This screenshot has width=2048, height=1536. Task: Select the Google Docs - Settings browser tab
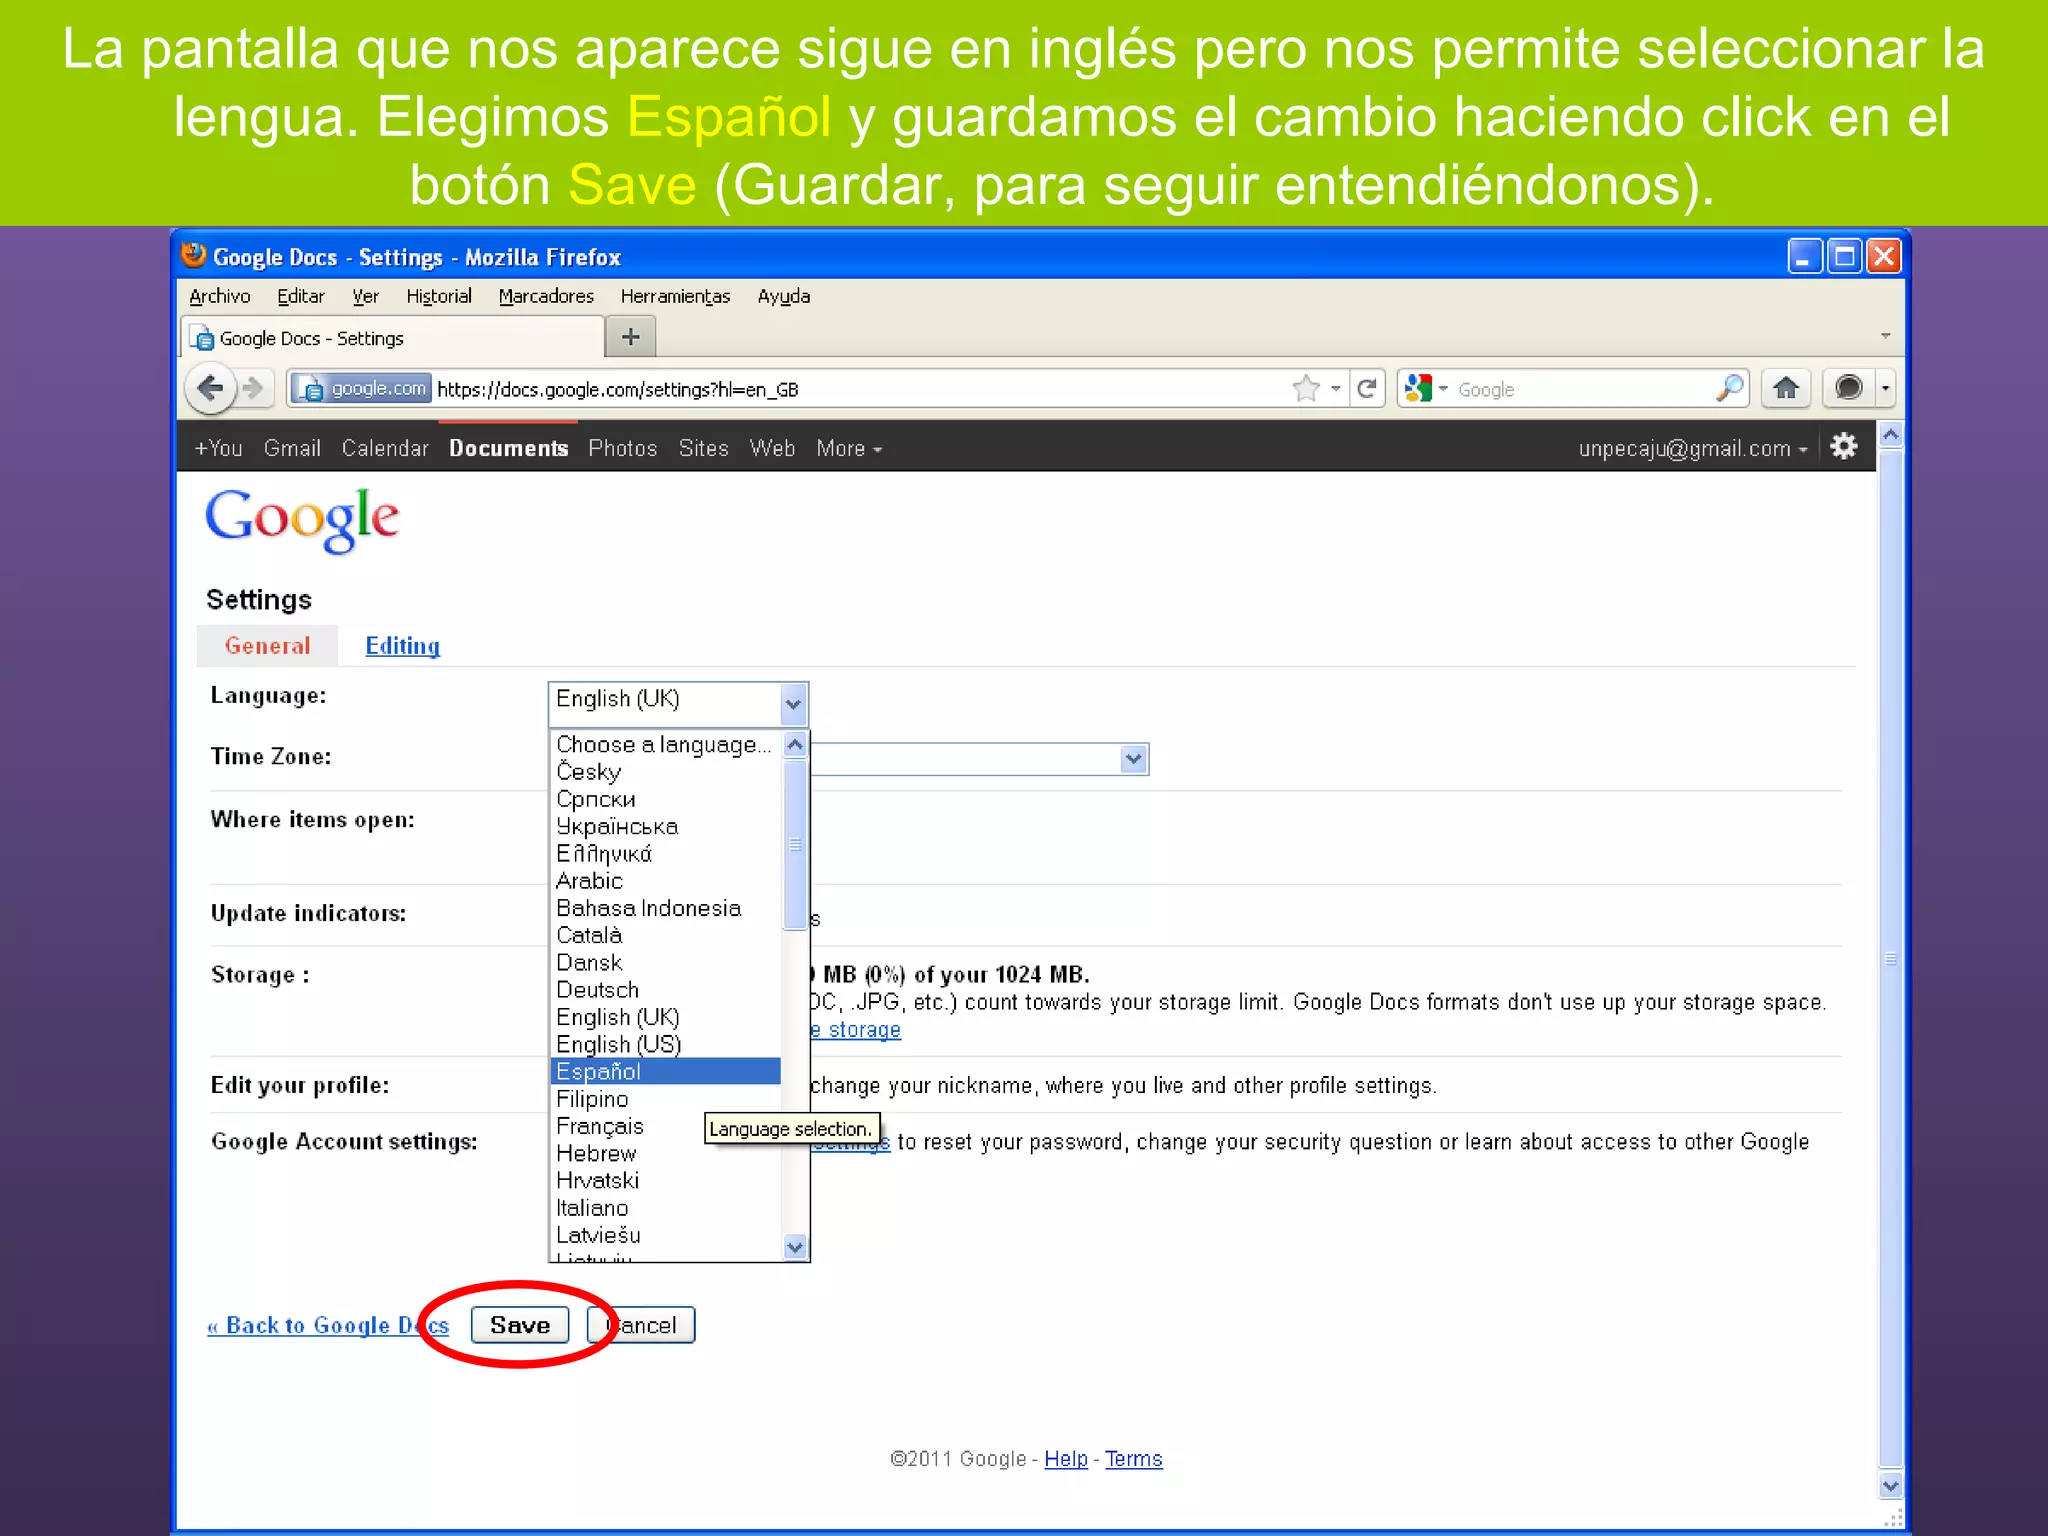click(393, 338)
